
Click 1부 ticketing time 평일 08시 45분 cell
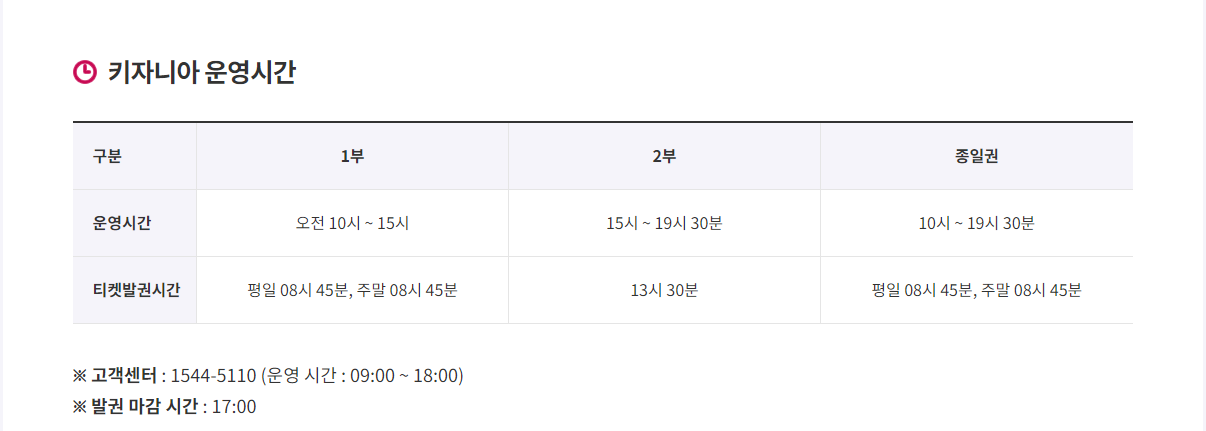coord(352,290)
